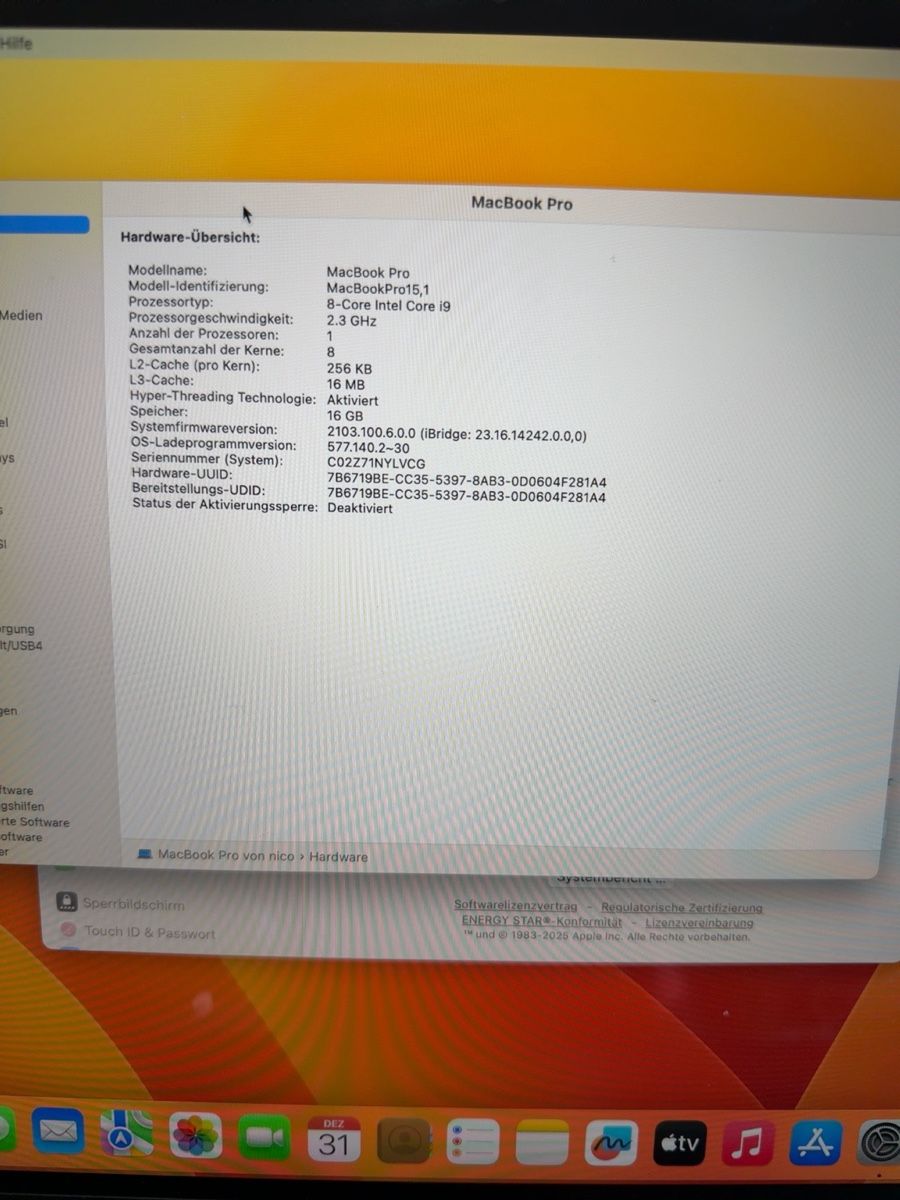
Task: Click L3 cache value '16 MB'
Action: pyautogui.click(x=346, y=384)
